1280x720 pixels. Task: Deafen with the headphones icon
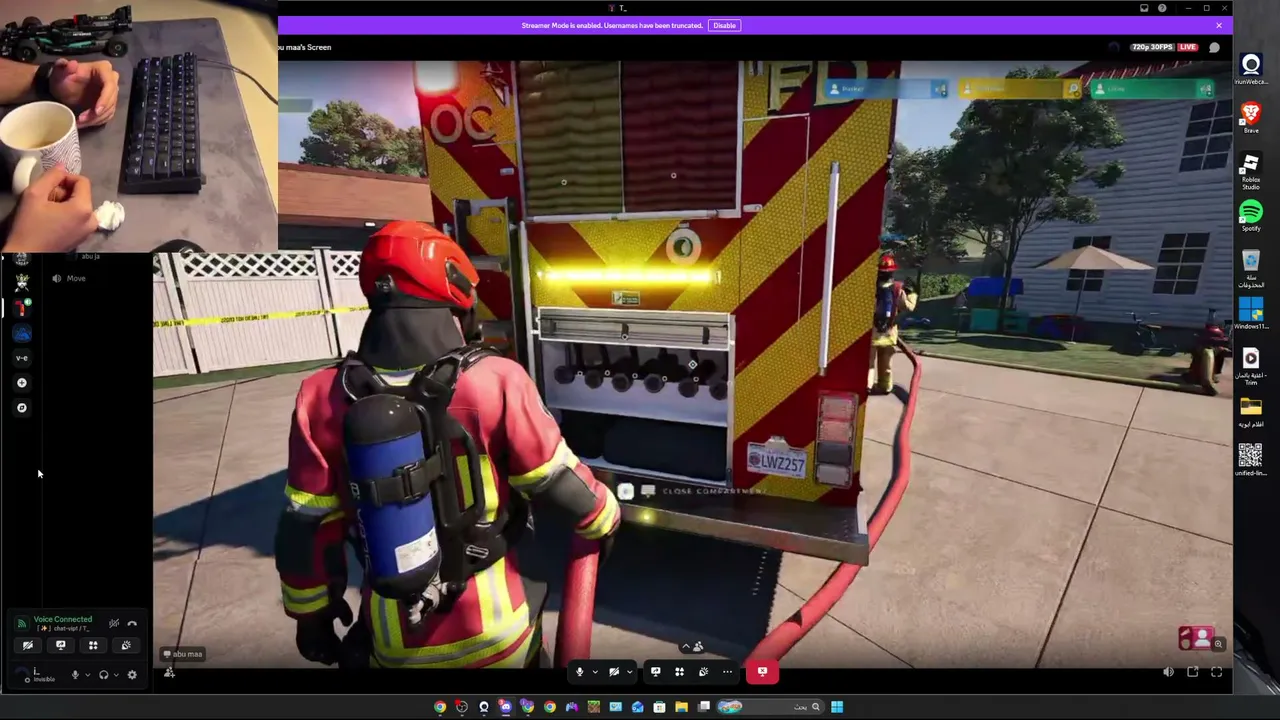click(x=103, y=675)
